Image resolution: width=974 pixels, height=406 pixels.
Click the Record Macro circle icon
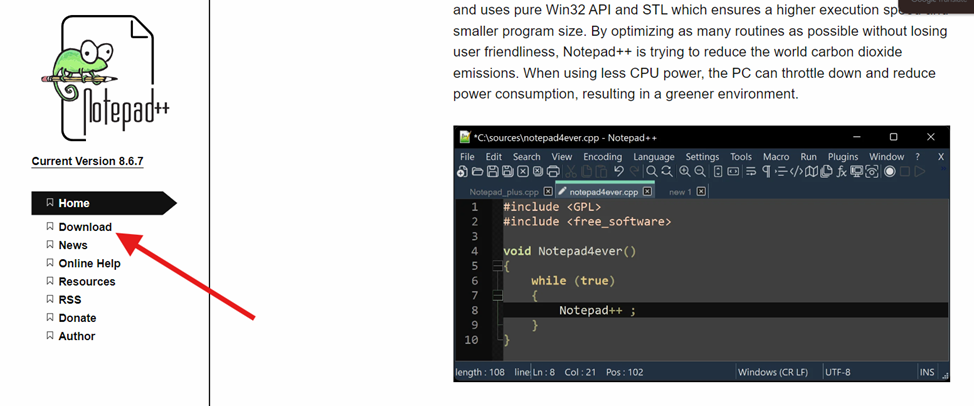[890, 171]
